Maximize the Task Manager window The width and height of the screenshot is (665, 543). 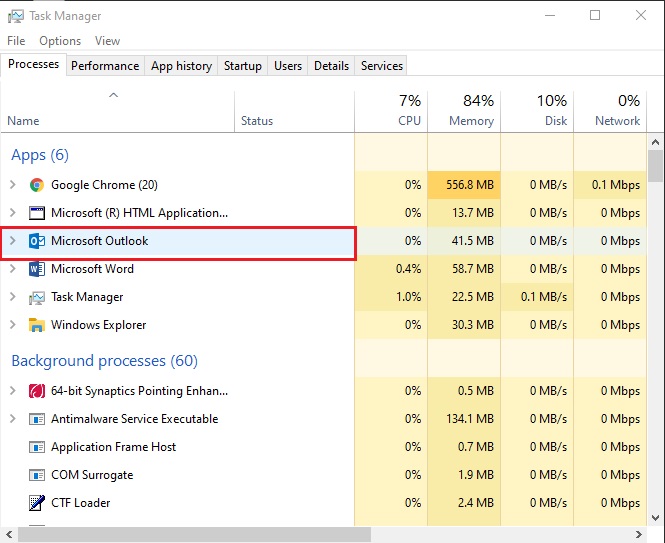coord(595,16)
